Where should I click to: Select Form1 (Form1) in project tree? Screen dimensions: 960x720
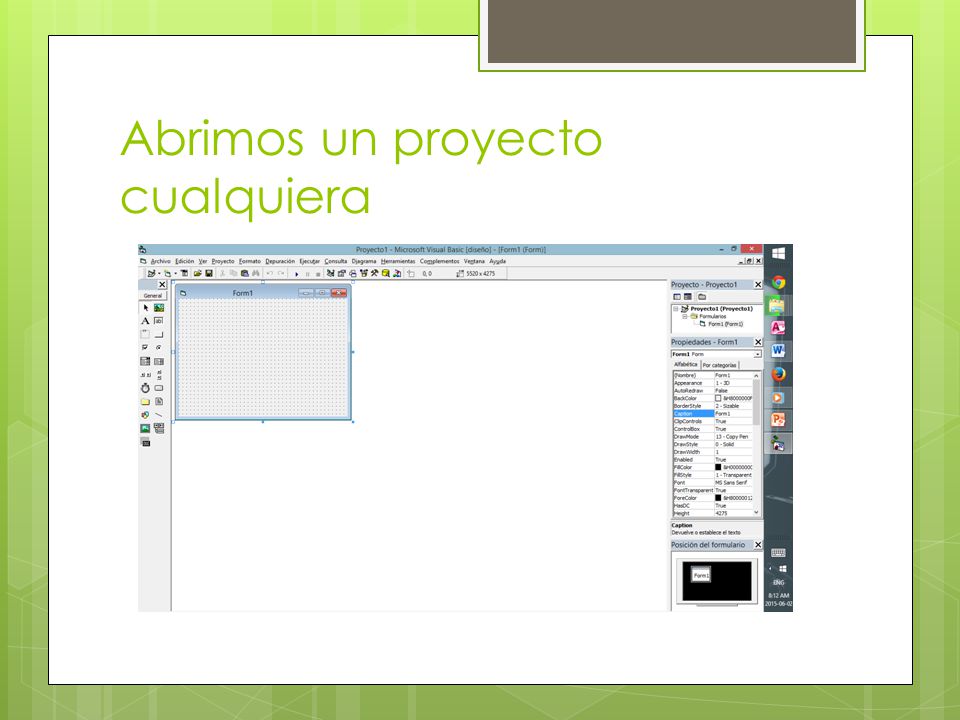coord(725,324)
